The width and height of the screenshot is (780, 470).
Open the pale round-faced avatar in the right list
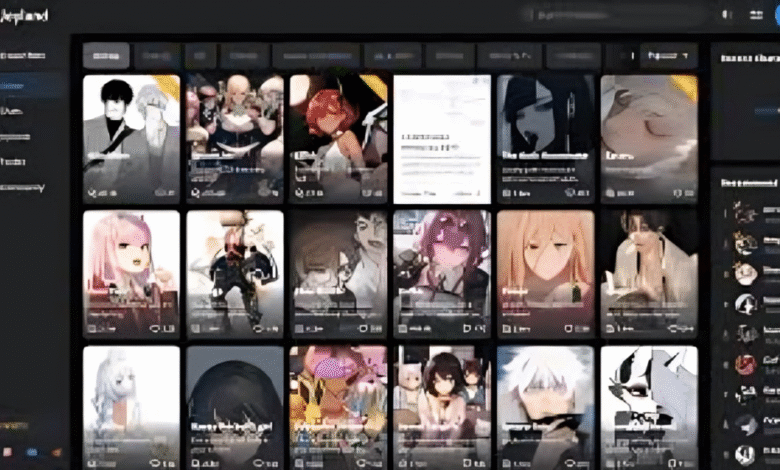click(746, 274)
